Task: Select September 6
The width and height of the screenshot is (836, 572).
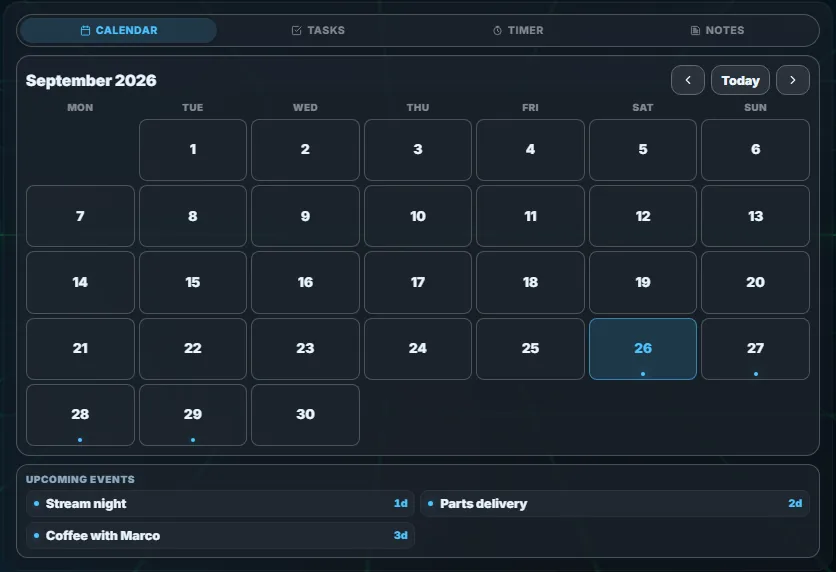Action: click(x=755, y=150)
